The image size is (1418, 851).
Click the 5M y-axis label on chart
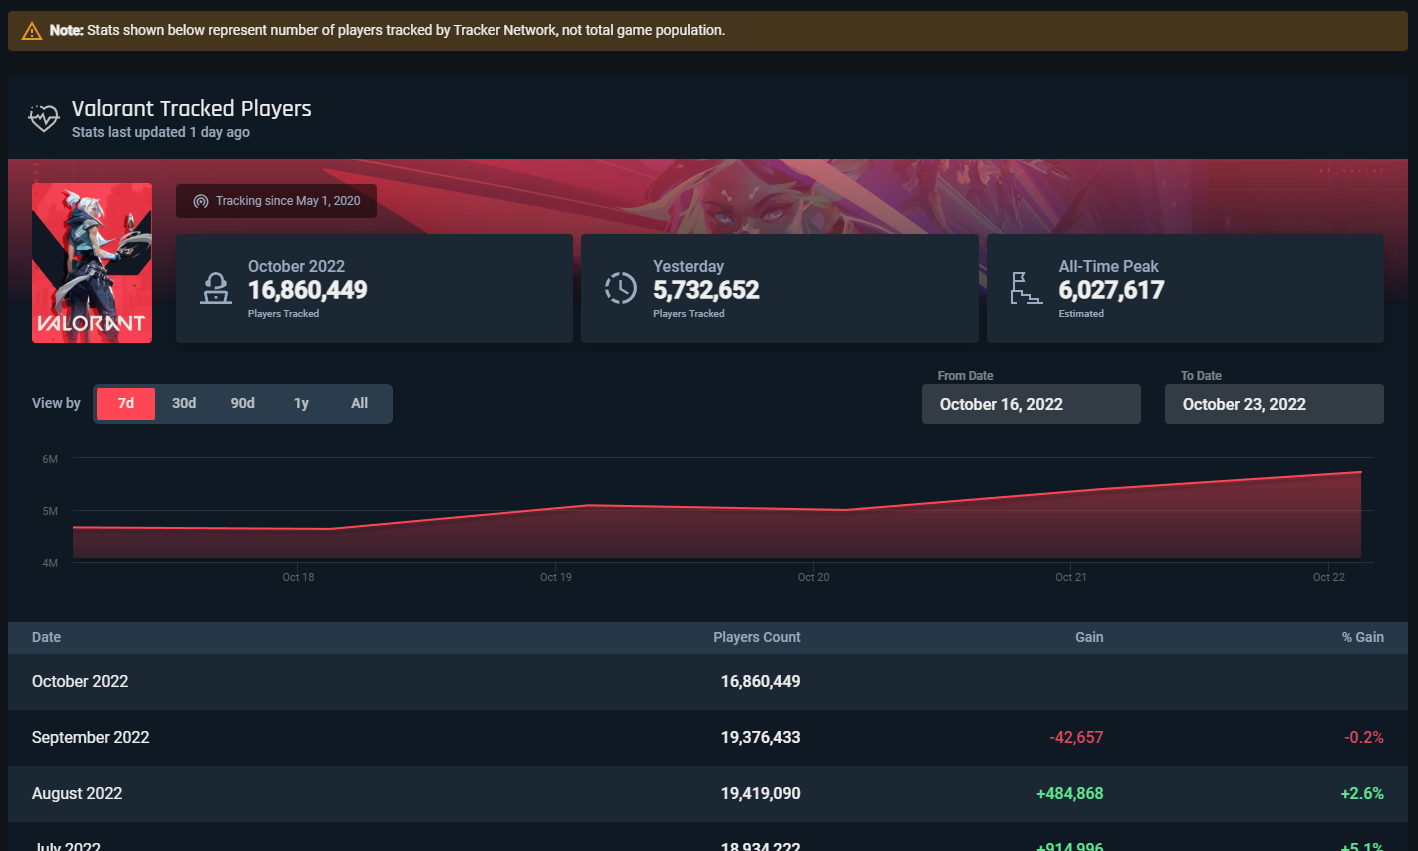tap(50, 511)
